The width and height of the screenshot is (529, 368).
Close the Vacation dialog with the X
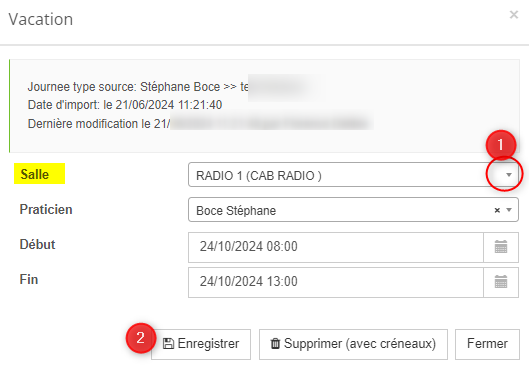pos(513,15)
